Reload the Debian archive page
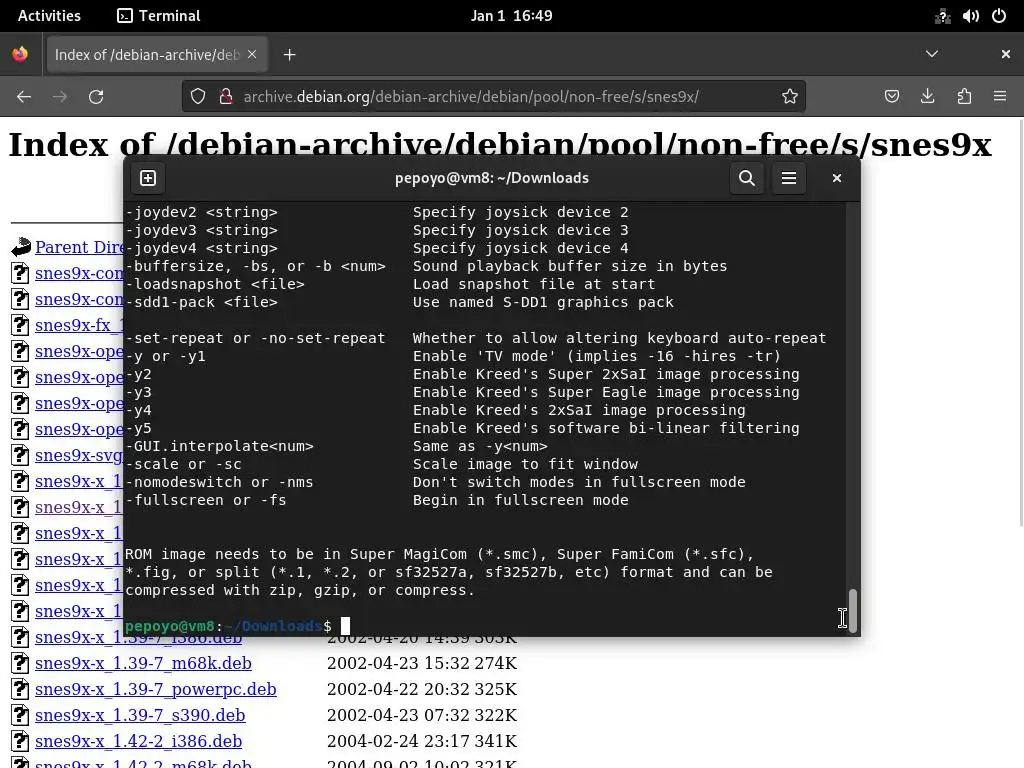1024x768 pixels. click(x=96, y=97)
